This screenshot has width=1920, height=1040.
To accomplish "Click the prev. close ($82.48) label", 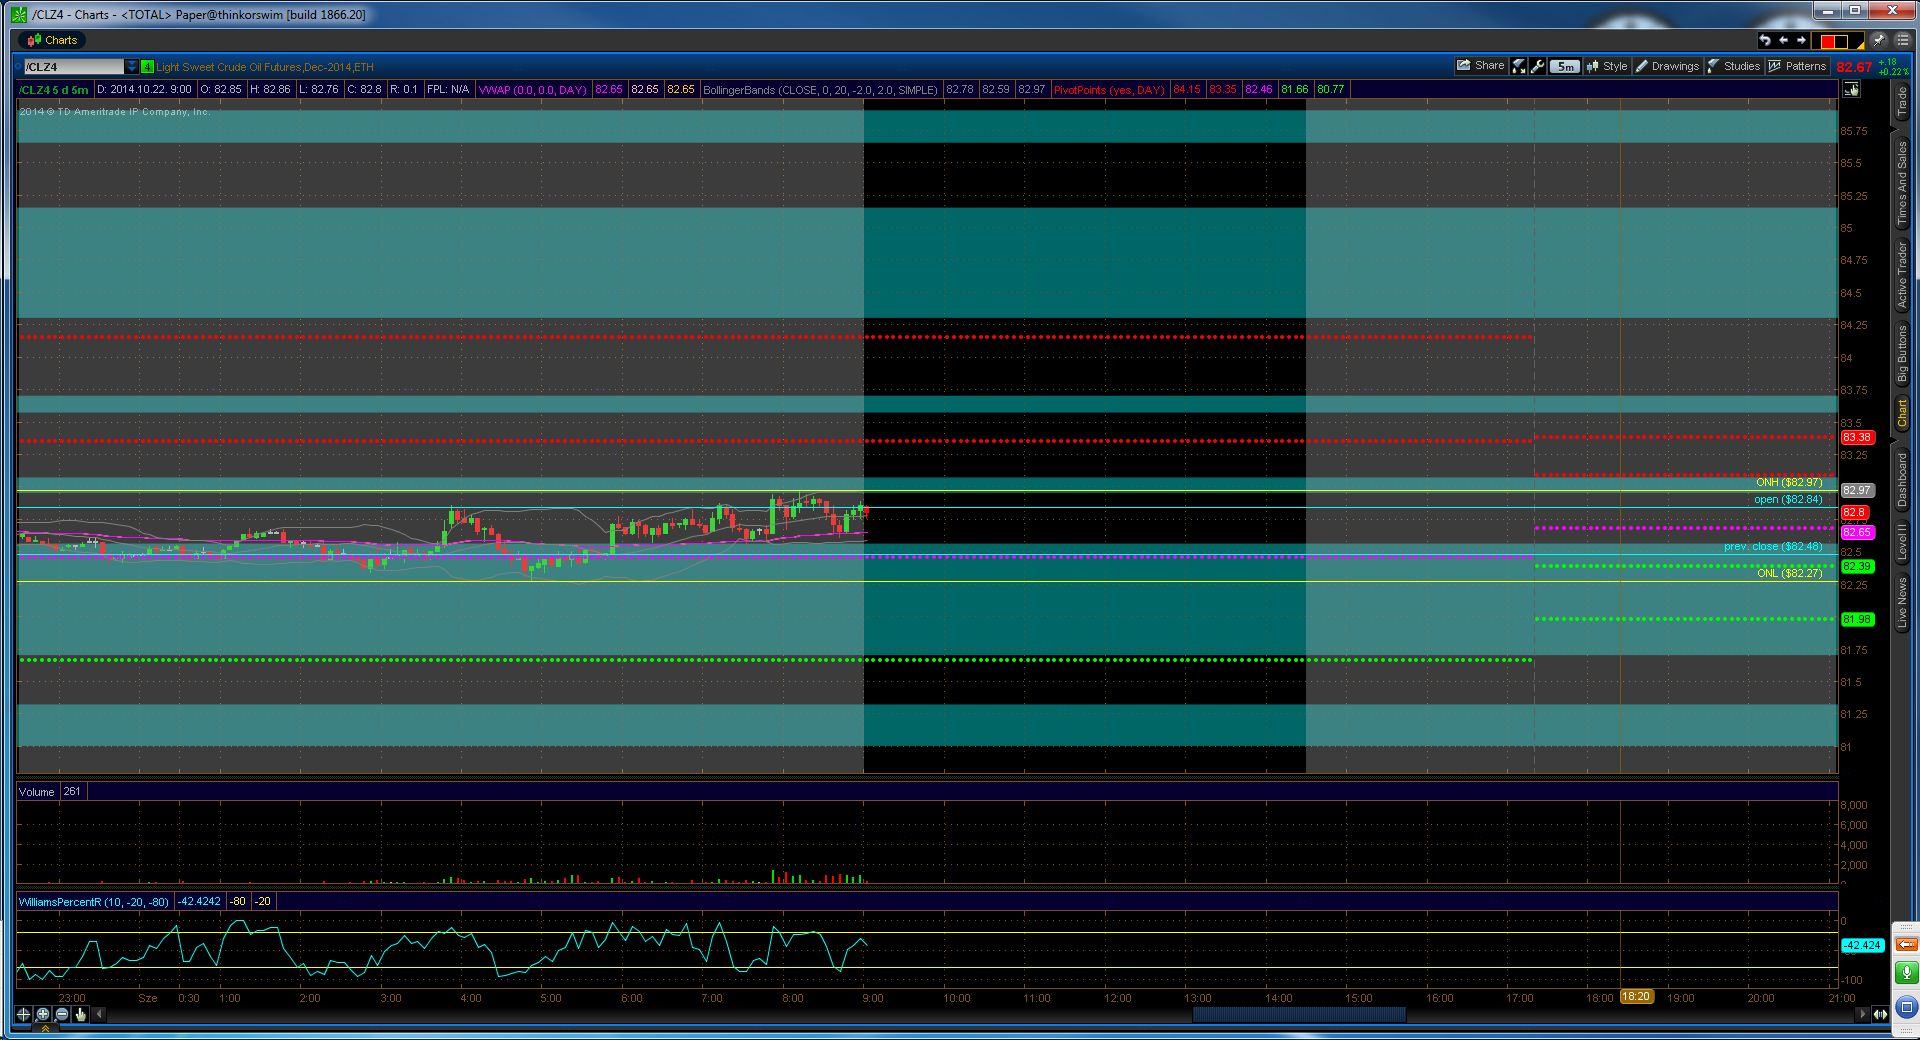I will click(1773, 546).
